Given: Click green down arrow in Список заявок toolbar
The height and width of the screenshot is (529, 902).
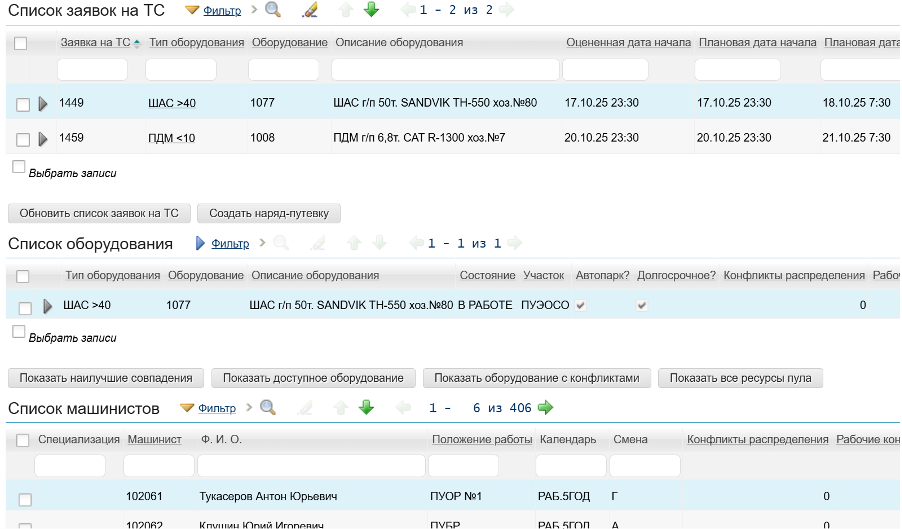Looking at the screenshot, I should [371, 10].
